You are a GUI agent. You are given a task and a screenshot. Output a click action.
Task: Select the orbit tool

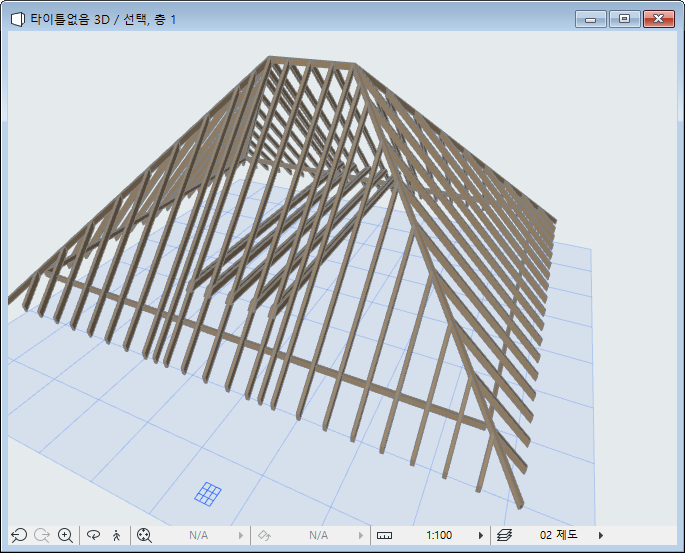click(x=93, y=535)
